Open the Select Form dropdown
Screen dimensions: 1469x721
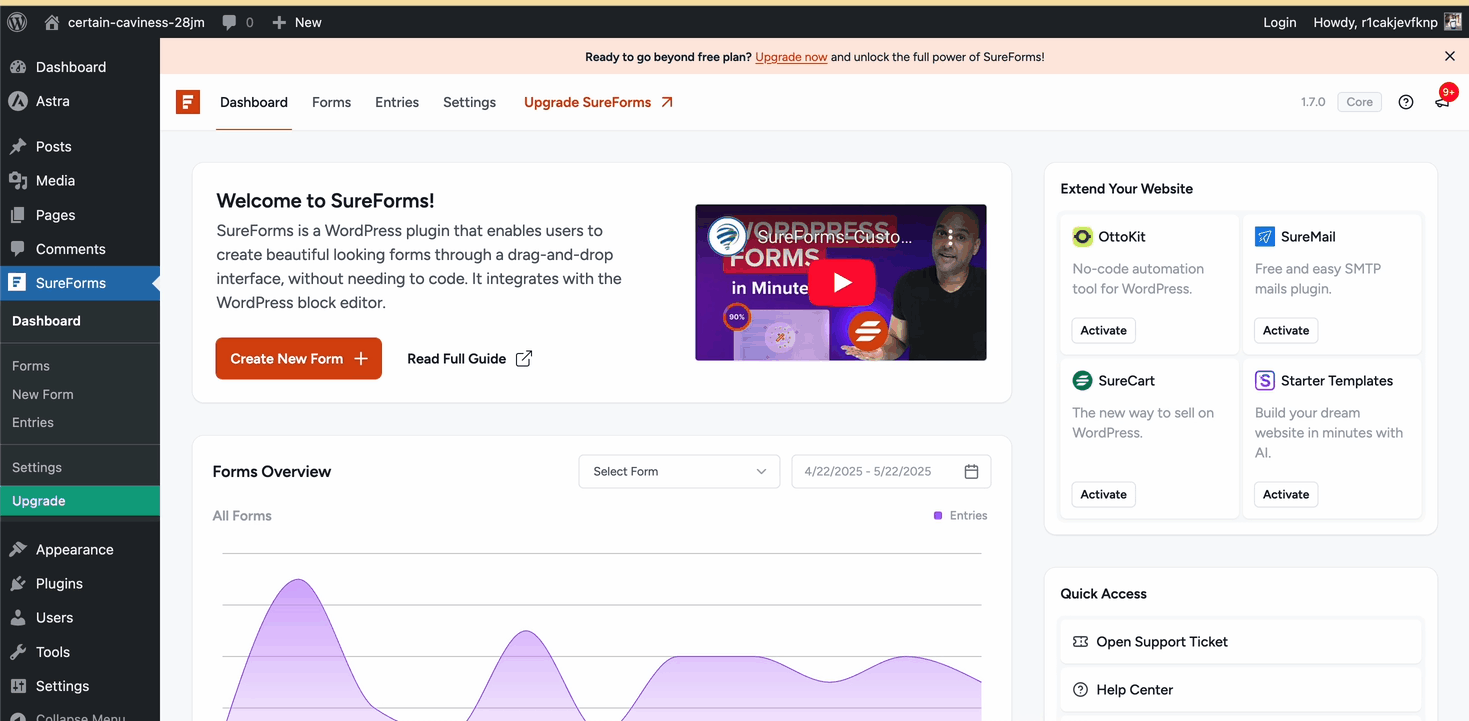679,471
